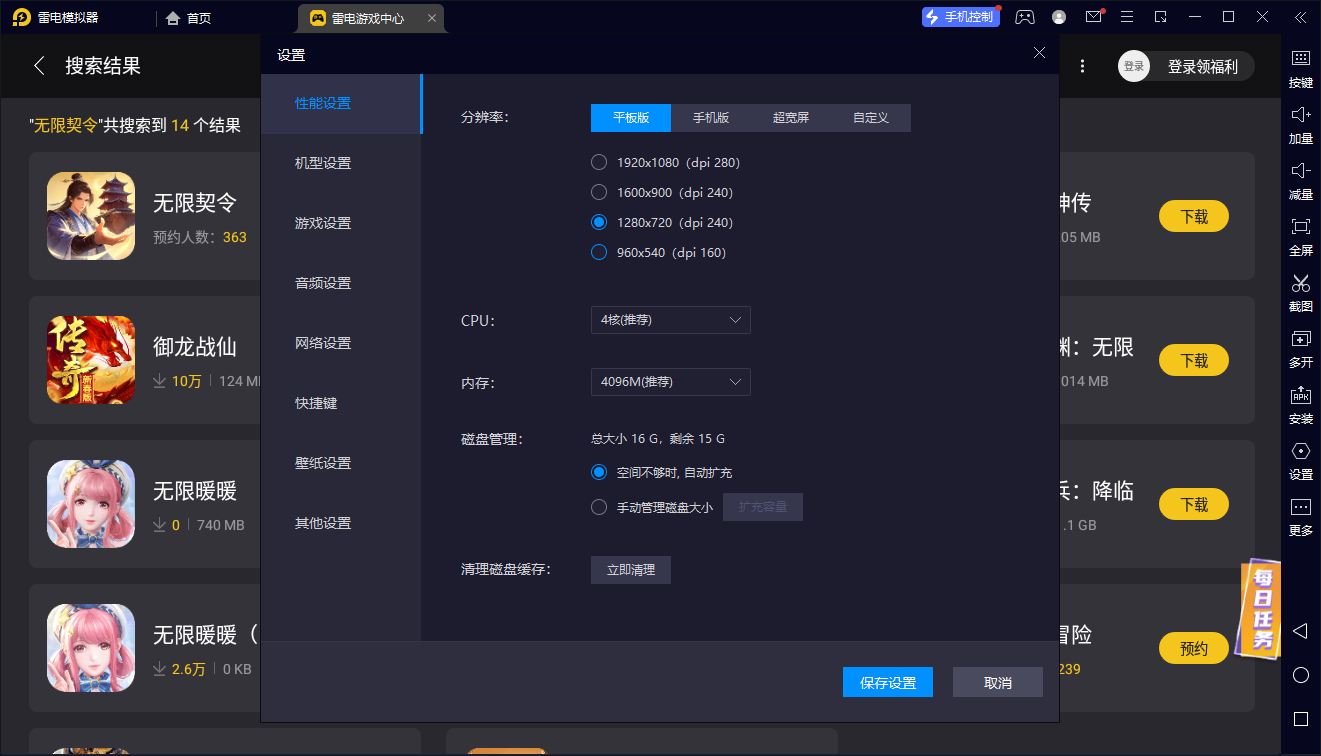The height and width of the screenshot is (756, 1321).
Task: Open the 内存 memory size dropdown
Action: point(670,381)
